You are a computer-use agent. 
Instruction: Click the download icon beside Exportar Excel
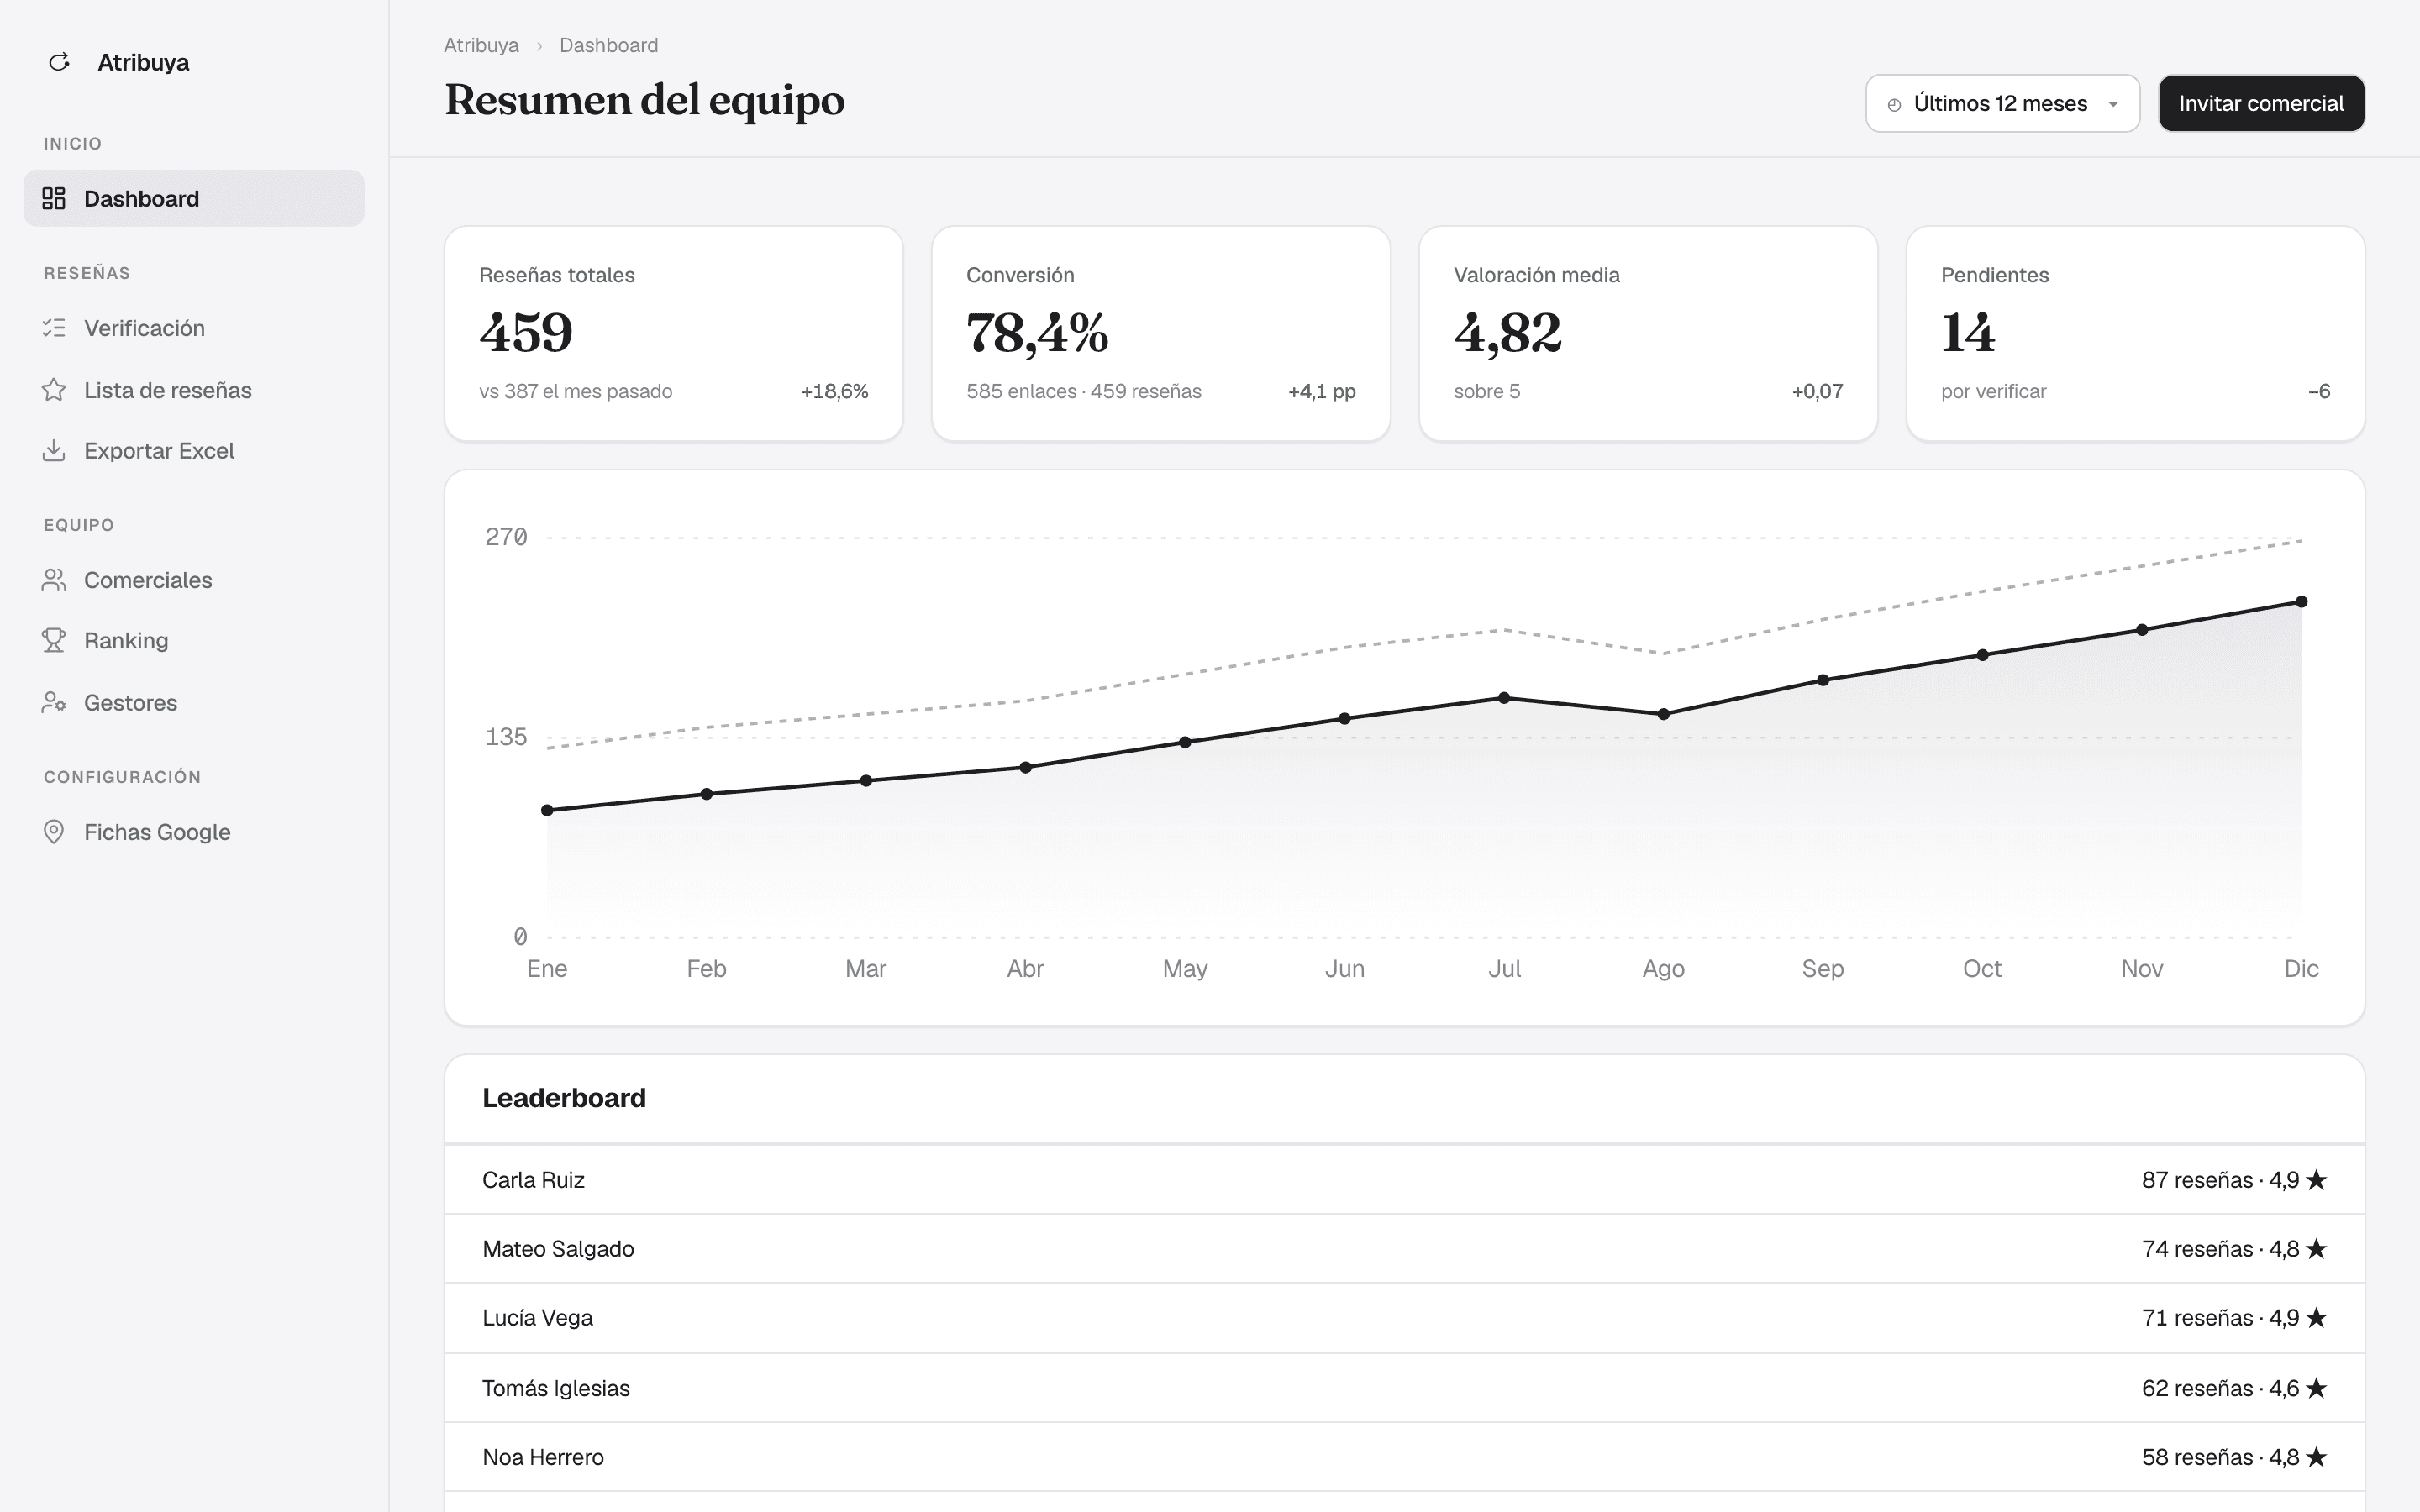coord(54,451)
